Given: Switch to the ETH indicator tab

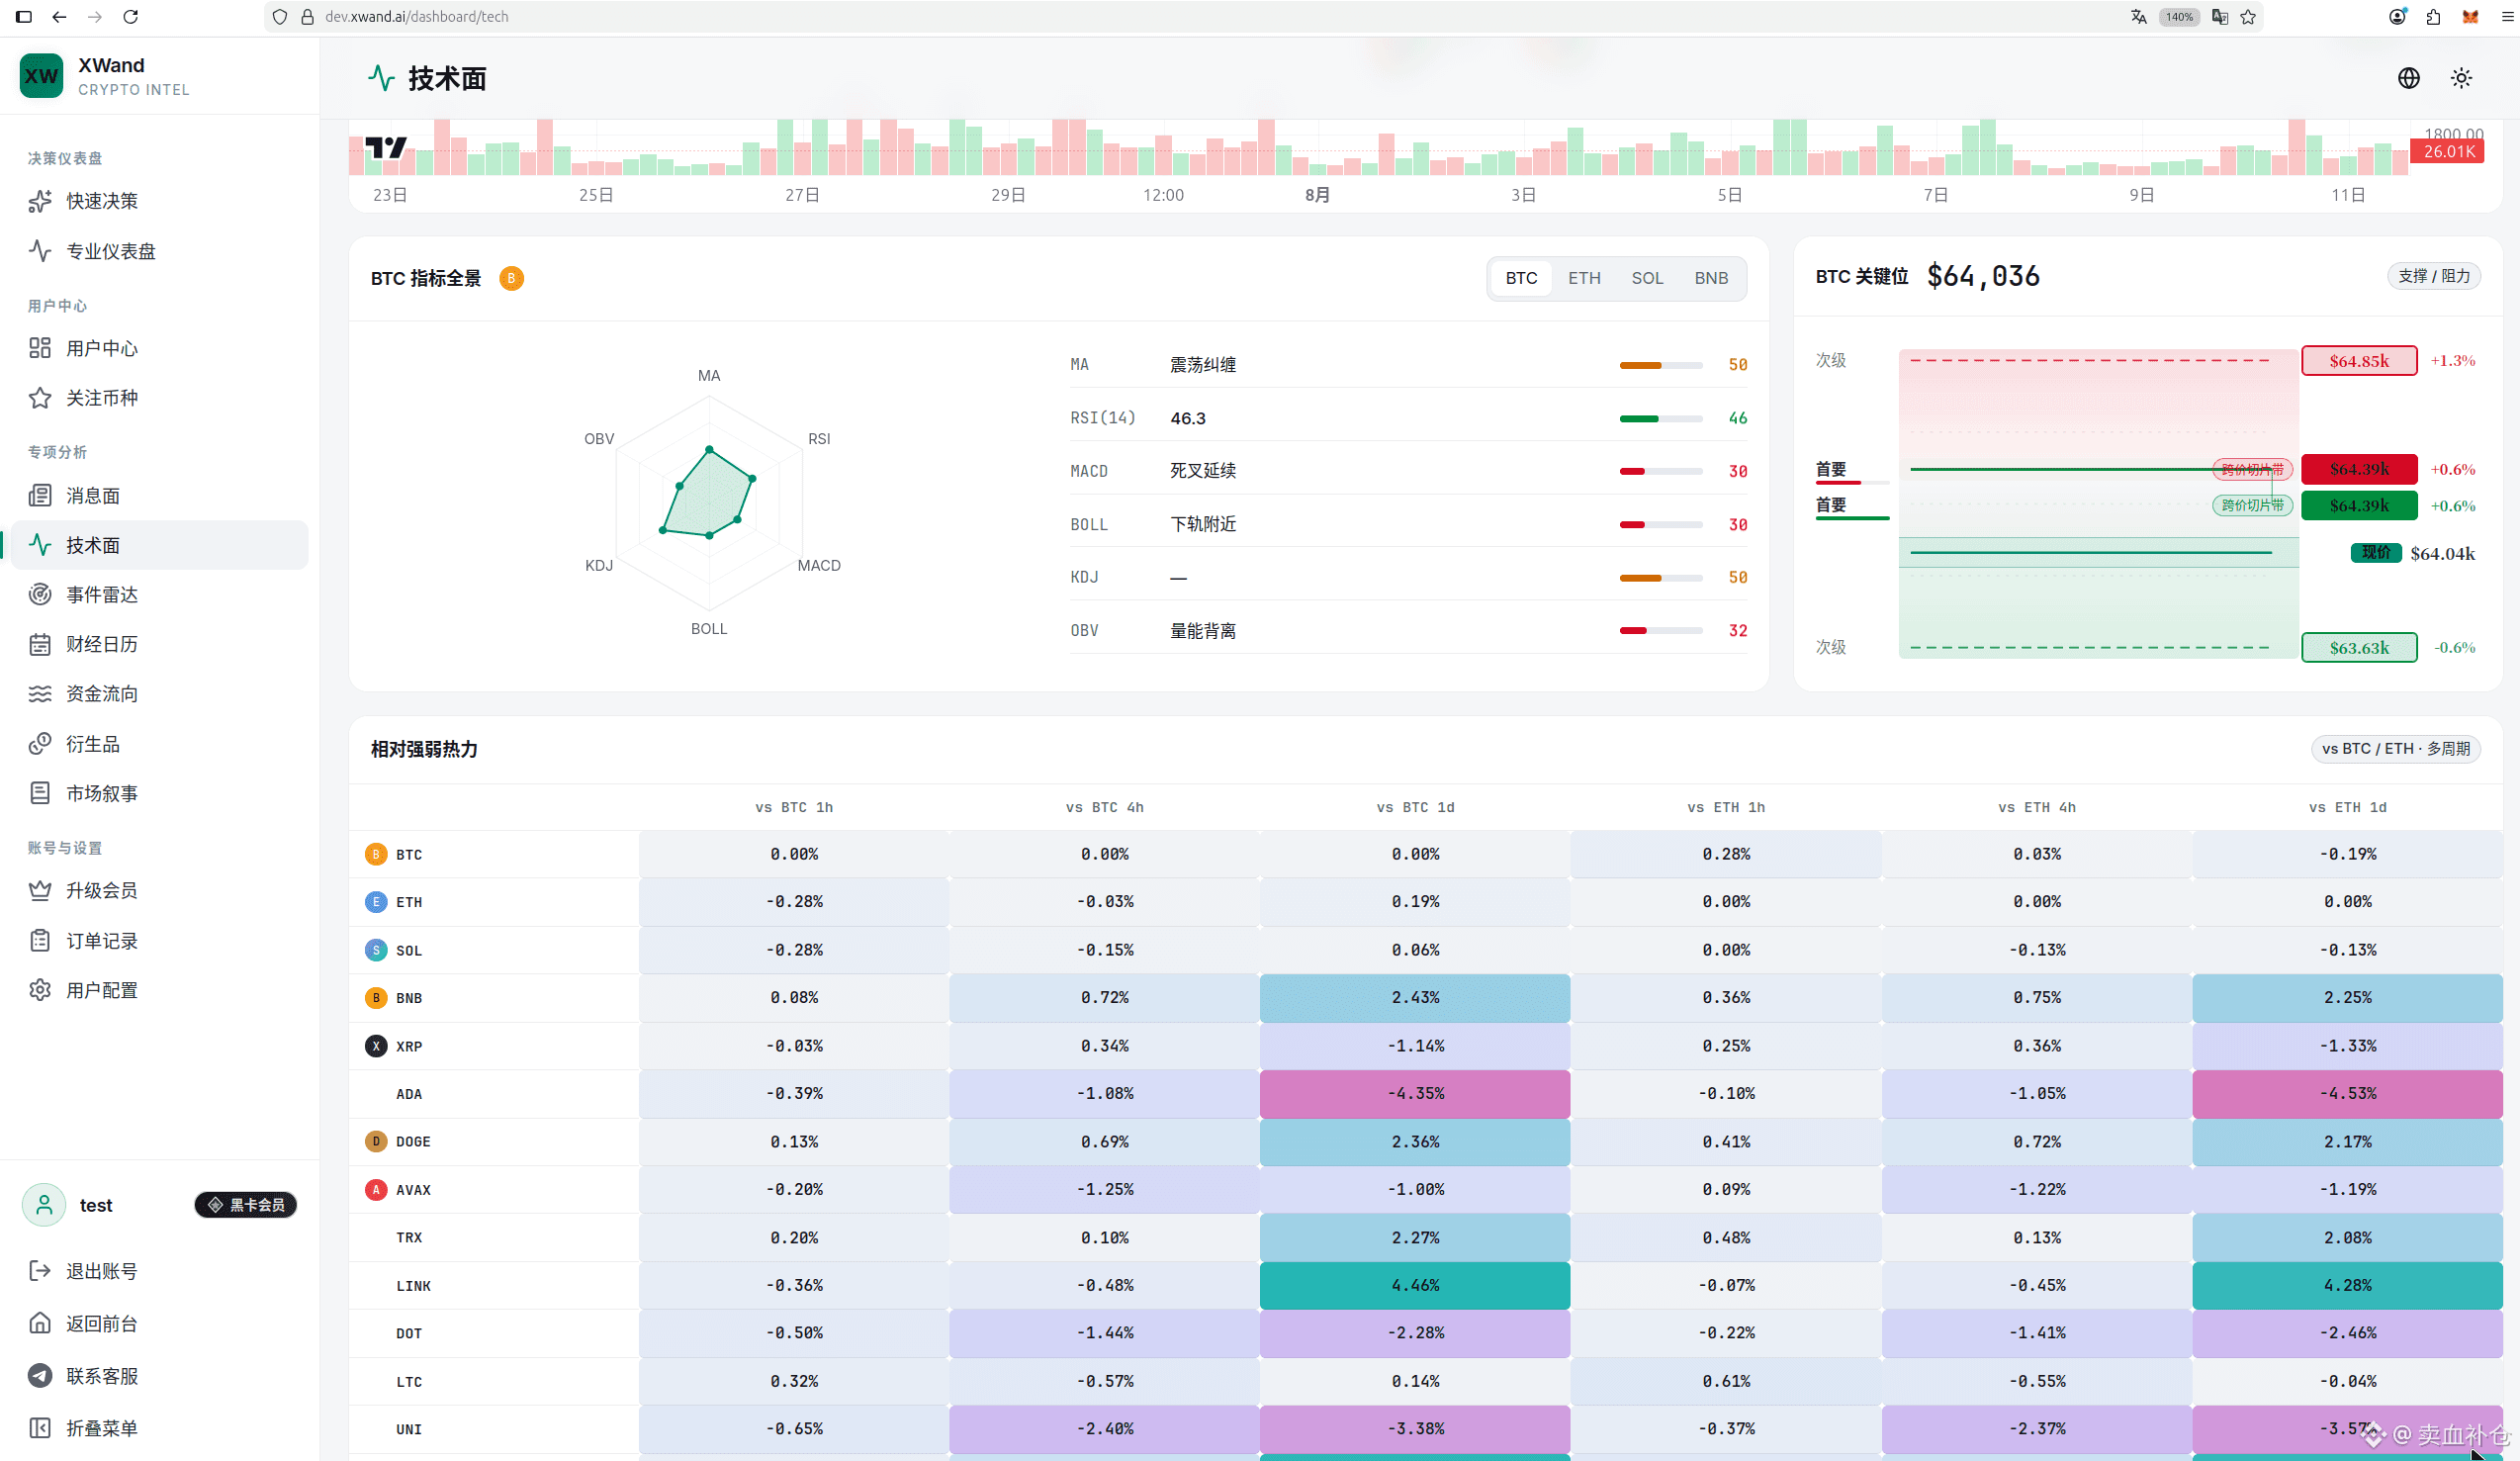Looking at the screenshot, I should click(1584, 278).
